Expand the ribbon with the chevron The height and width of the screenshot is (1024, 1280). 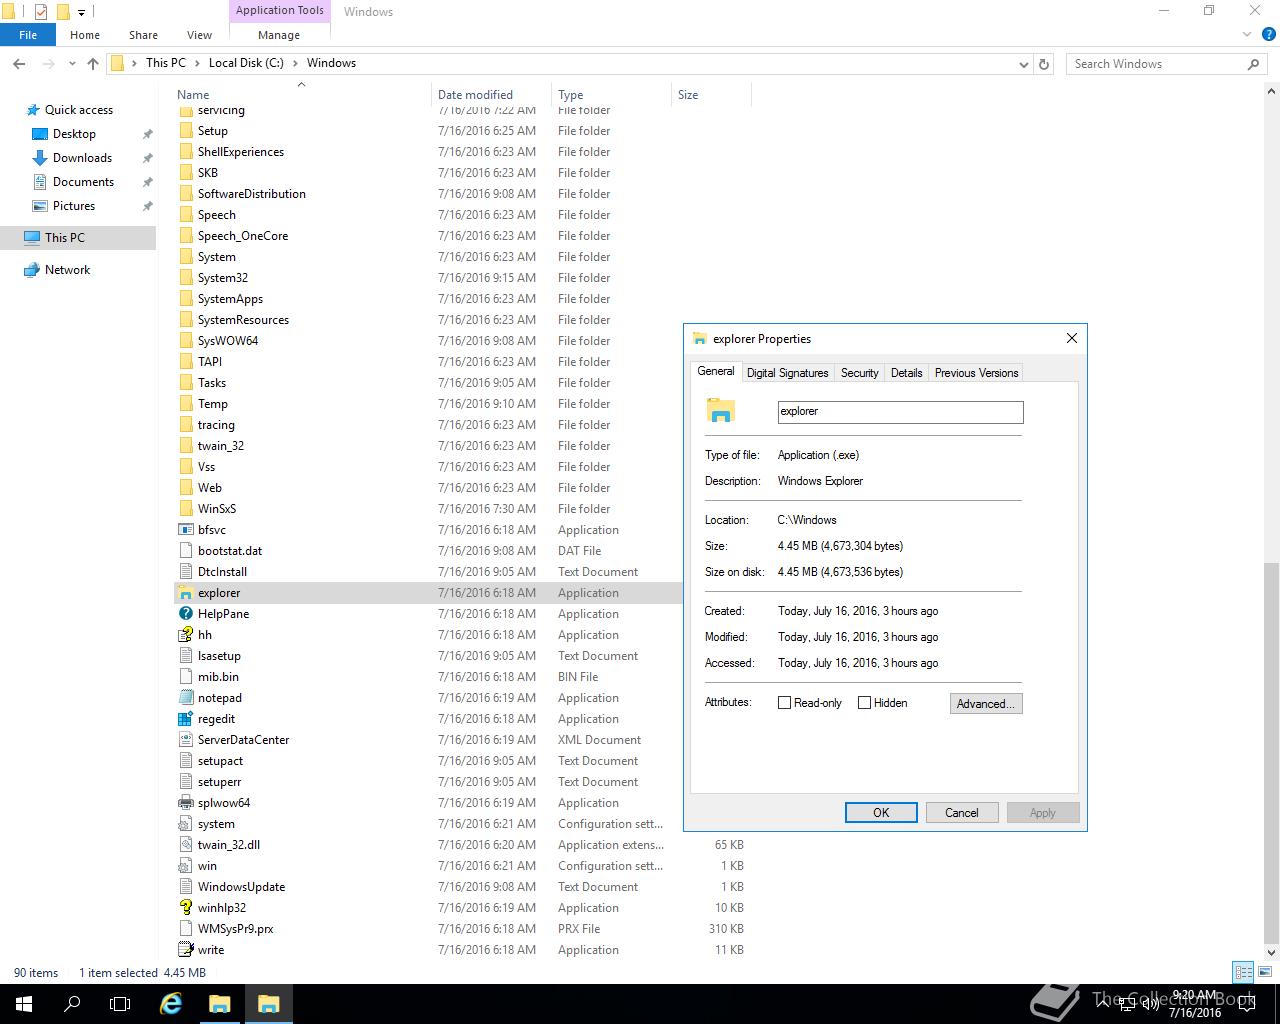point(1247,35)
